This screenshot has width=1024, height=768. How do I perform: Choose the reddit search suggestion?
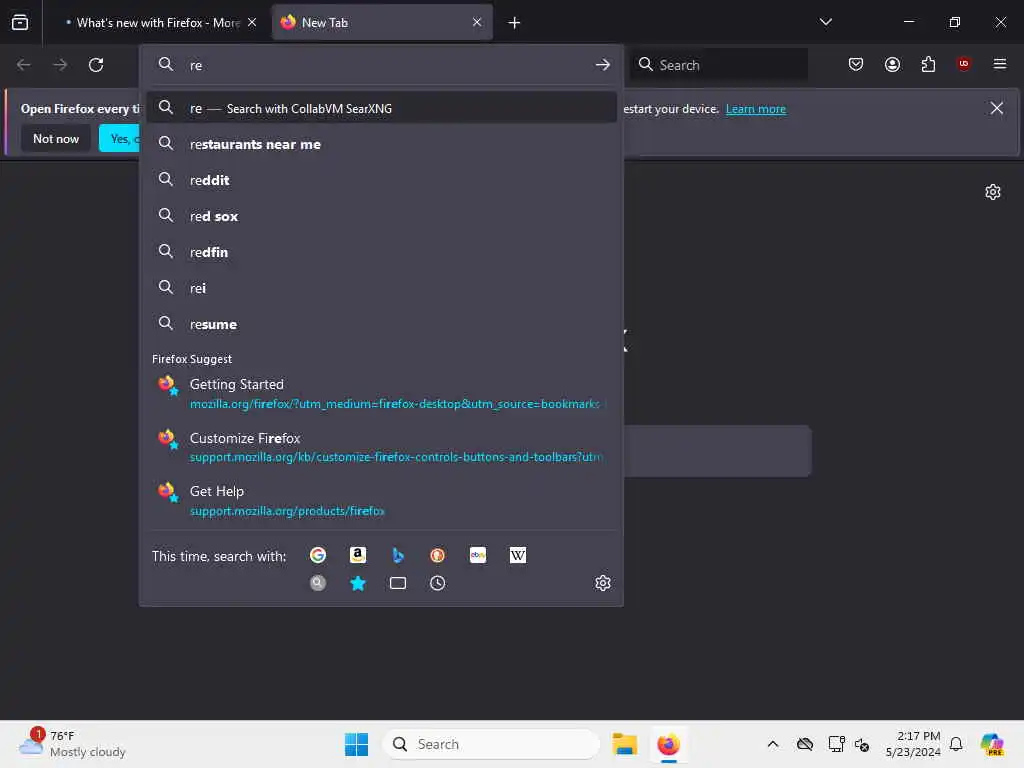(382, 180)
